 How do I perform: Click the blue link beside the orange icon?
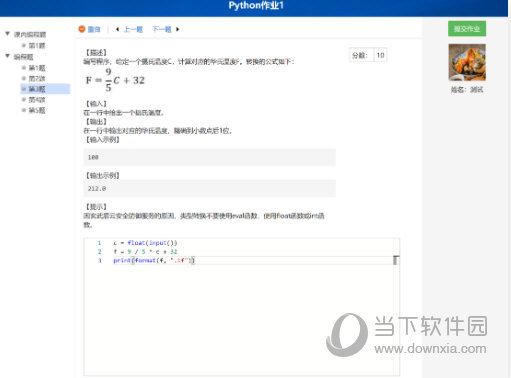click(94, 29)
